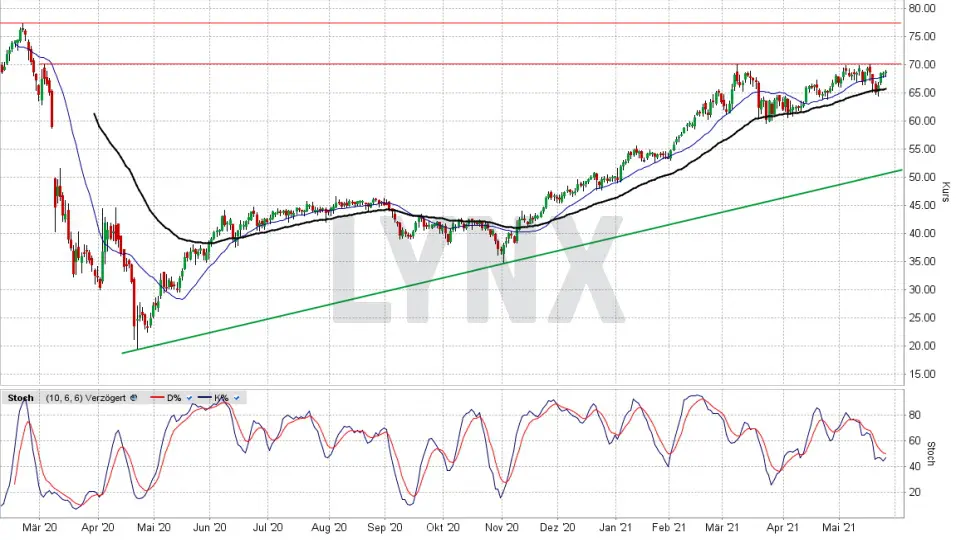Click the 80.00 price axis value
Screen dimensions: 960x540
click(922, 8)
